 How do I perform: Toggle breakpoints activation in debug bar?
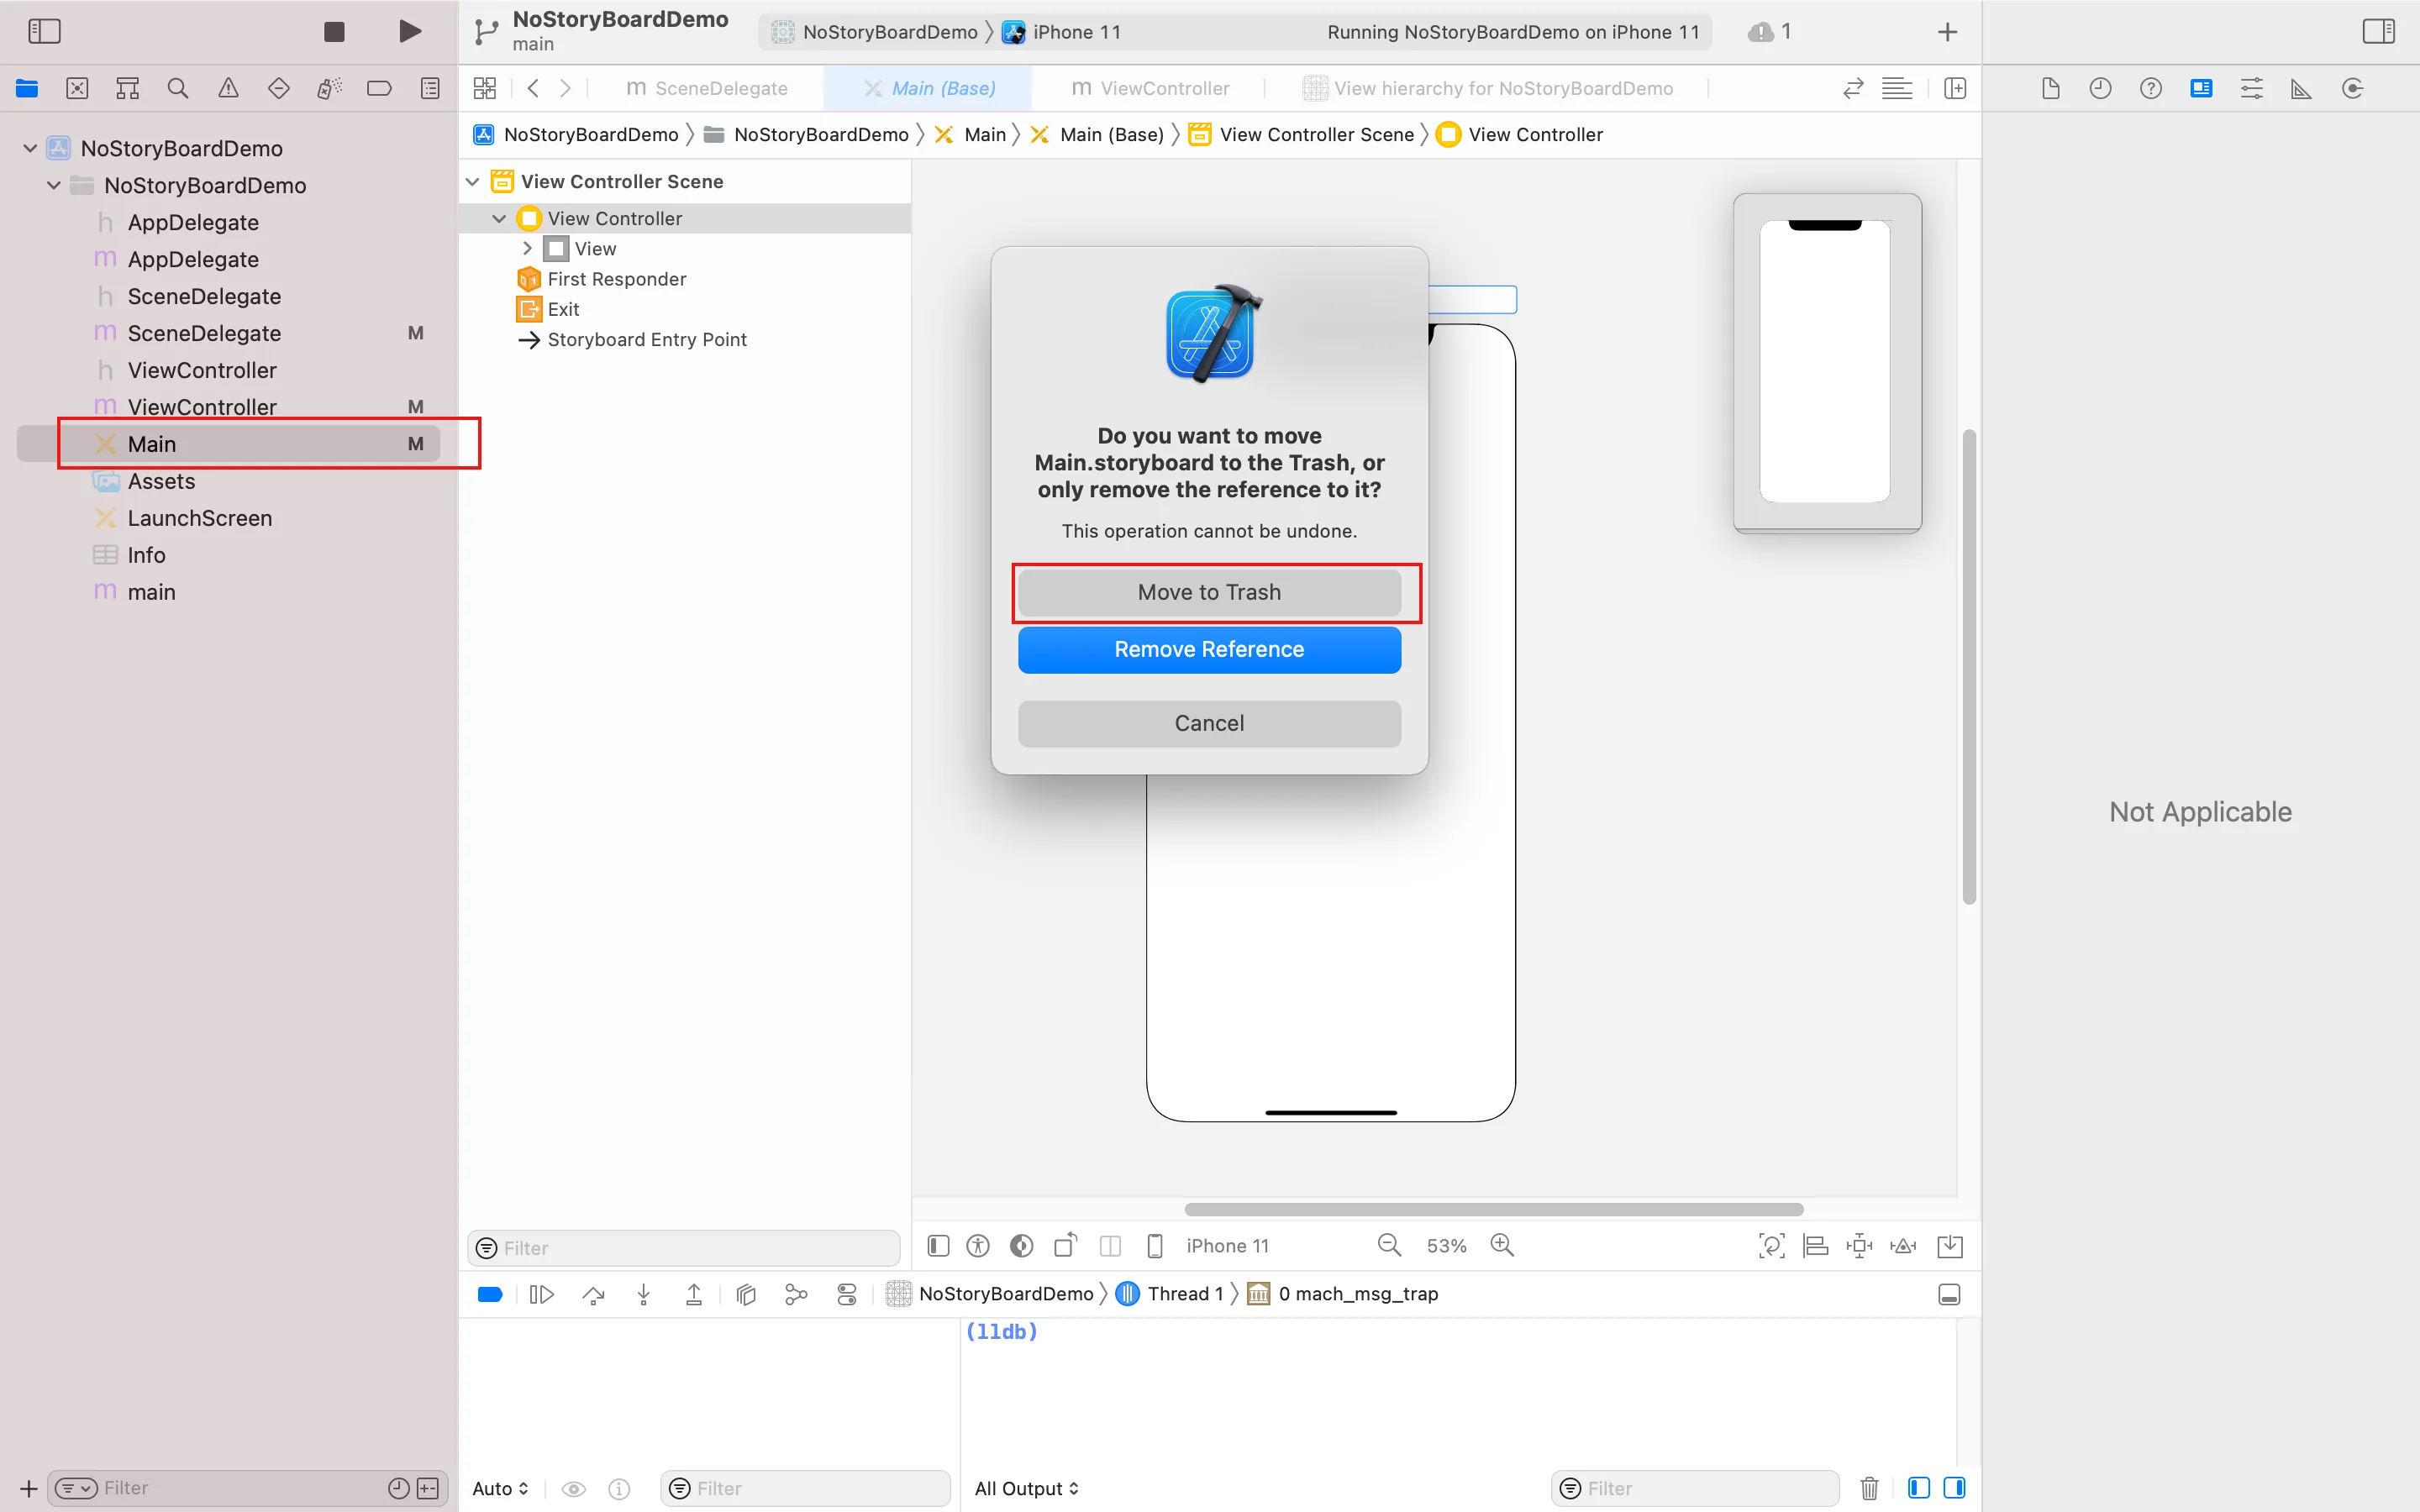(490, 1294)
